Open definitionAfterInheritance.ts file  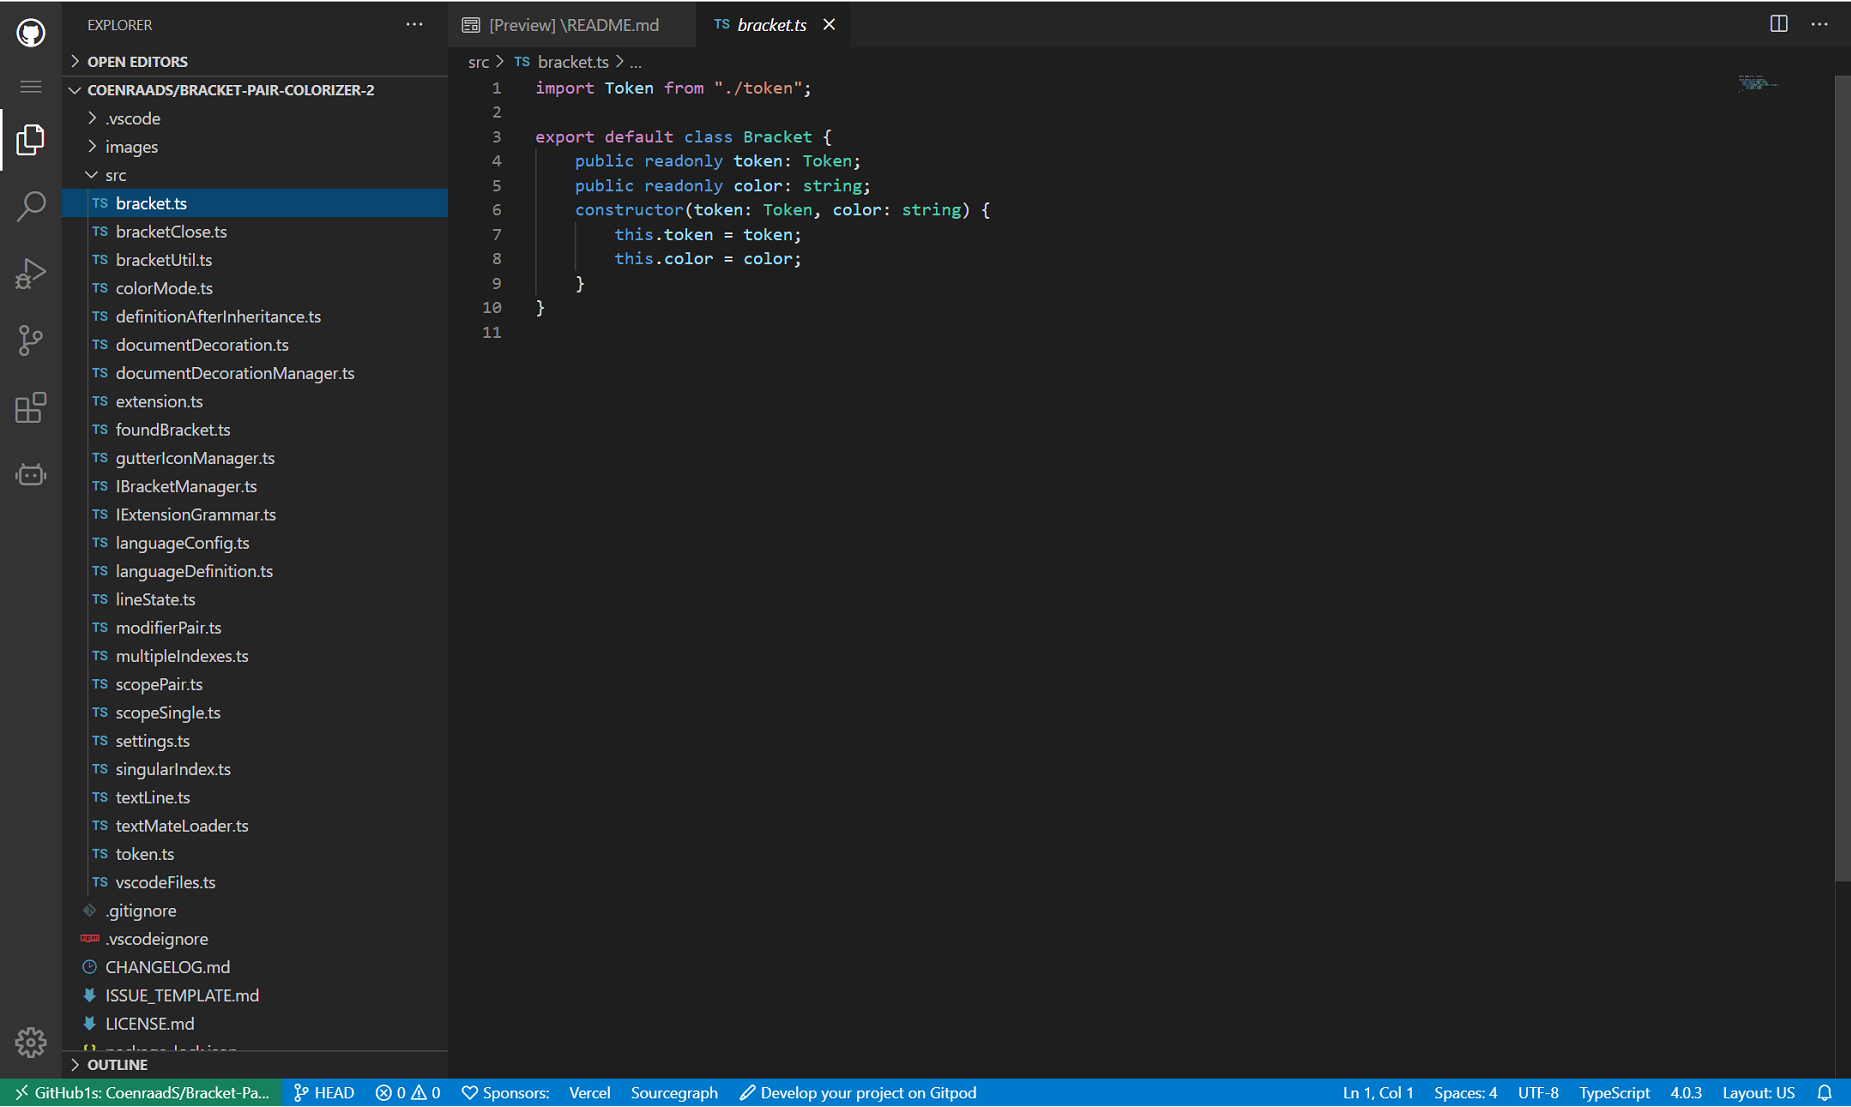pos(255,316)
